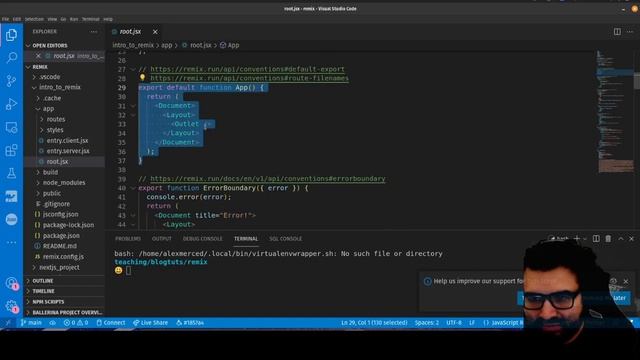Close root.jsx in Open Editors list
640x360 pixels.
click(x=38, y=56)
